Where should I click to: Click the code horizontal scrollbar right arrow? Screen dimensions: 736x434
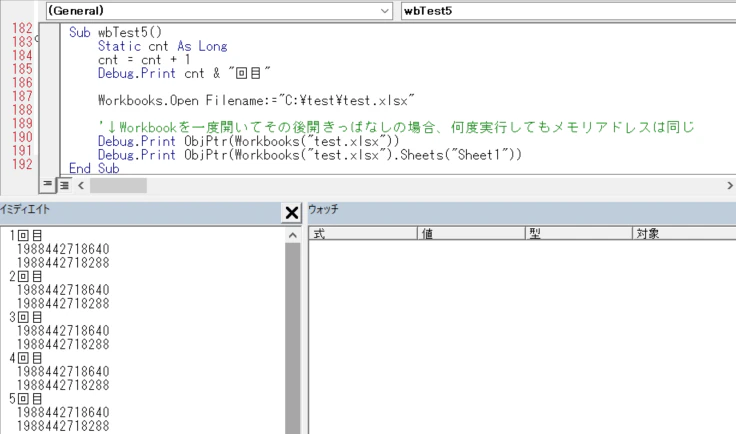[729, 186]
